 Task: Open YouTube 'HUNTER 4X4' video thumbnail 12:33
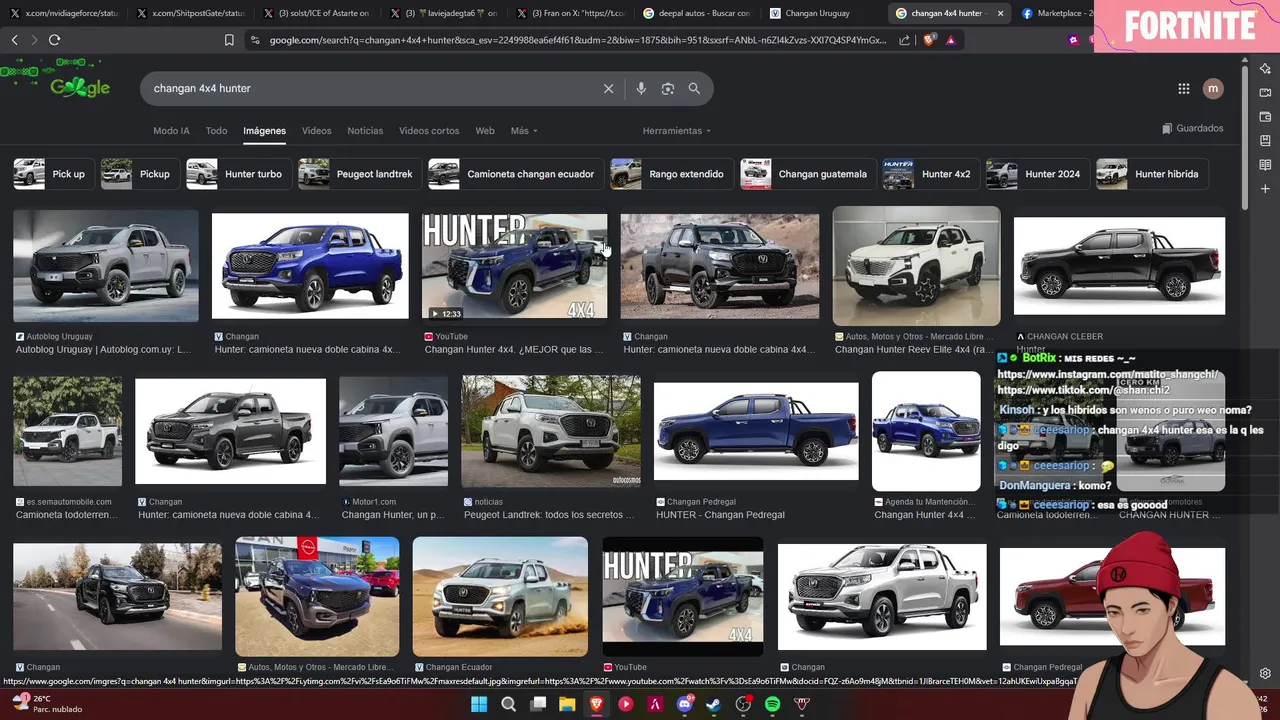(514, 266)
